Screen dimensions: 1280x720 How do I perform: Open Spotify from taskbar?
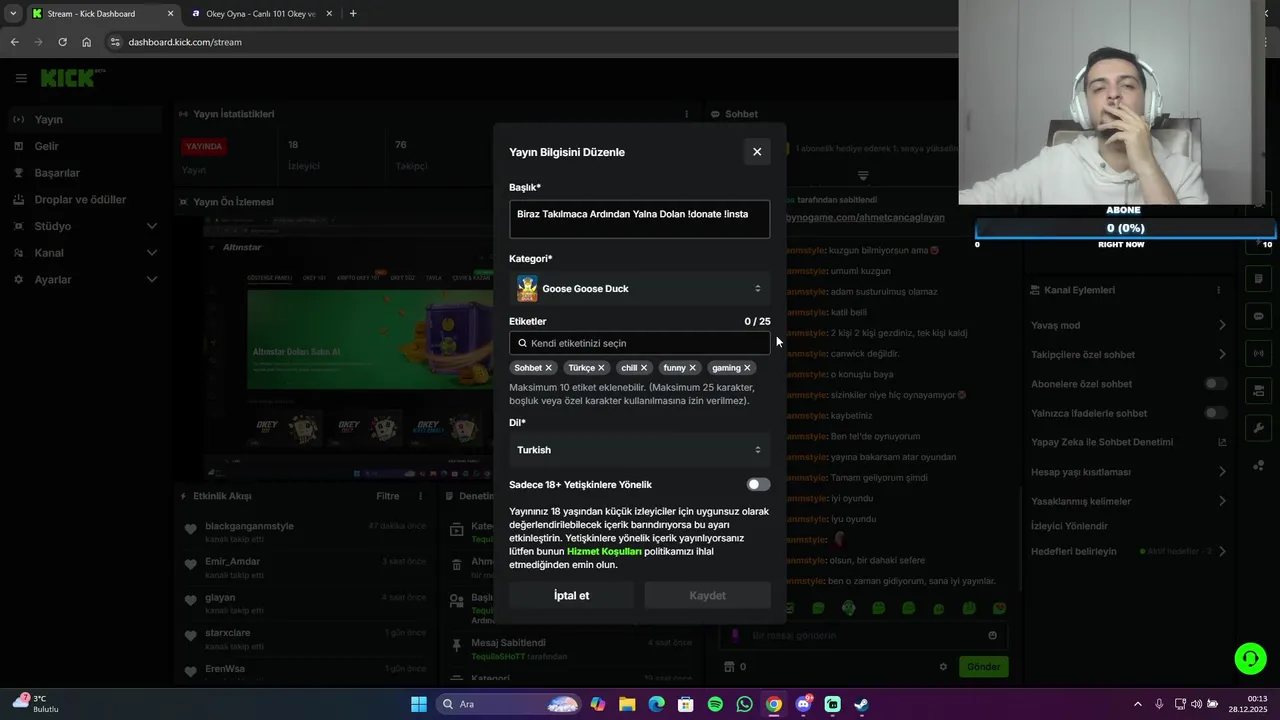pos(715,704)
